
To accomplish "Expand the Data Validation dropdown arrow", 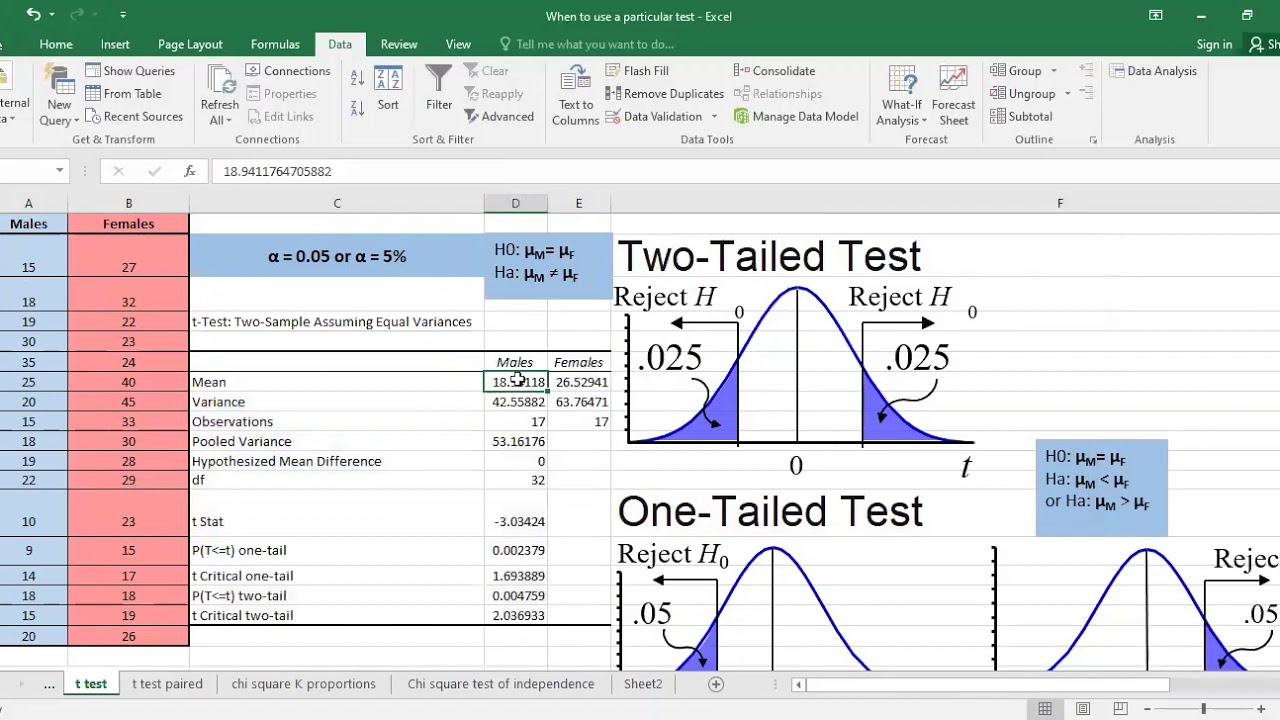I will click(714, 117).
